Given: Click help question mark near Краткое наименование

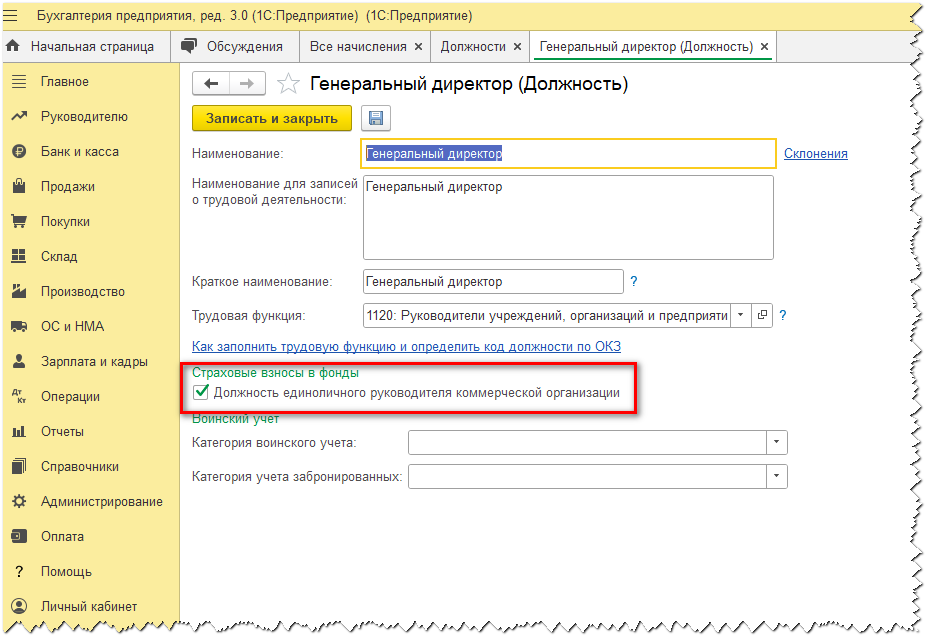Looking at the screenshot, I should (634, 282).
